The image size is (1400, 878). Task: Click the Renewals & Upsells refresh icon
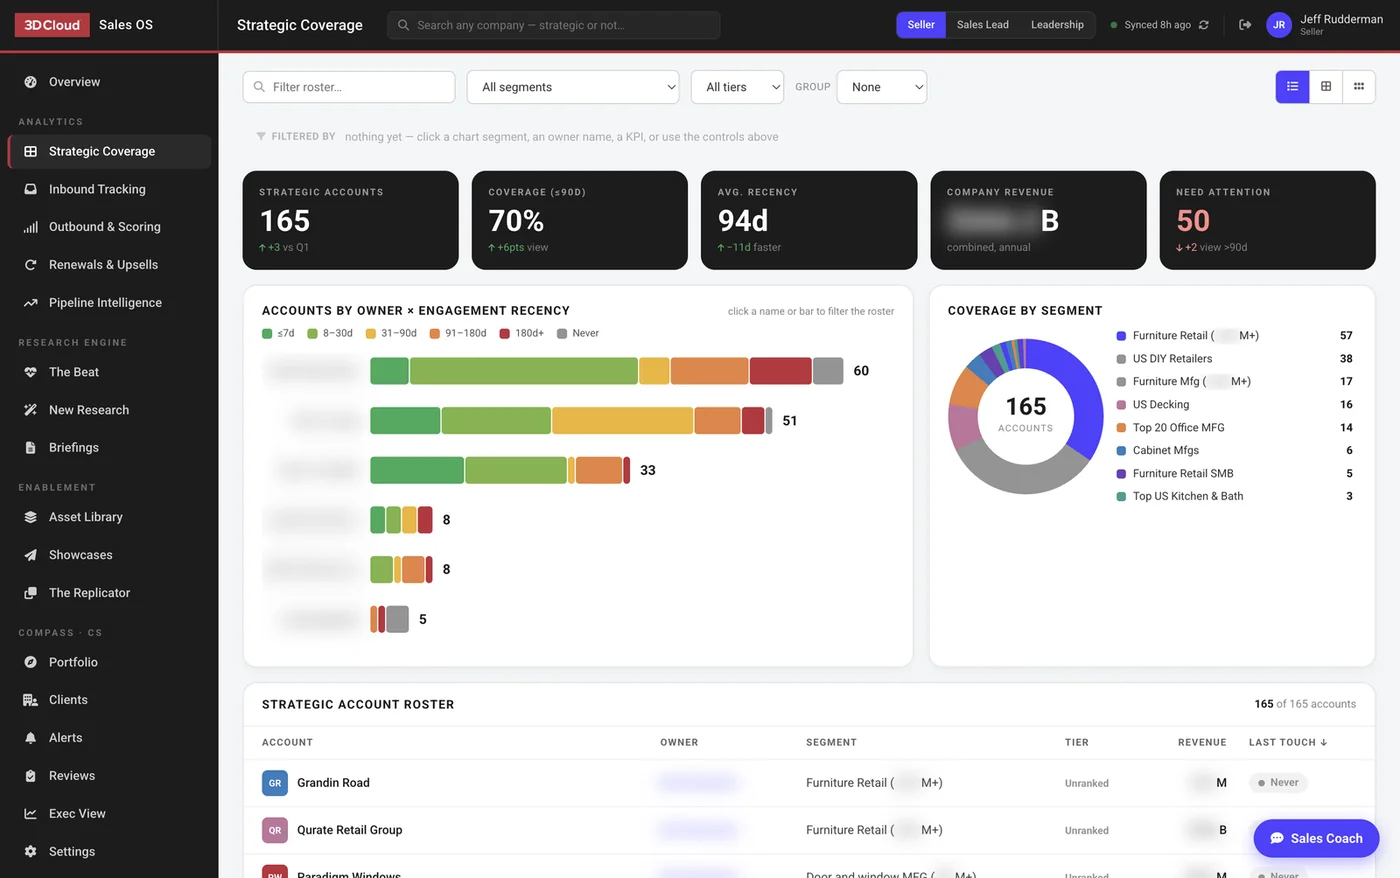click(x=31, y=265)
